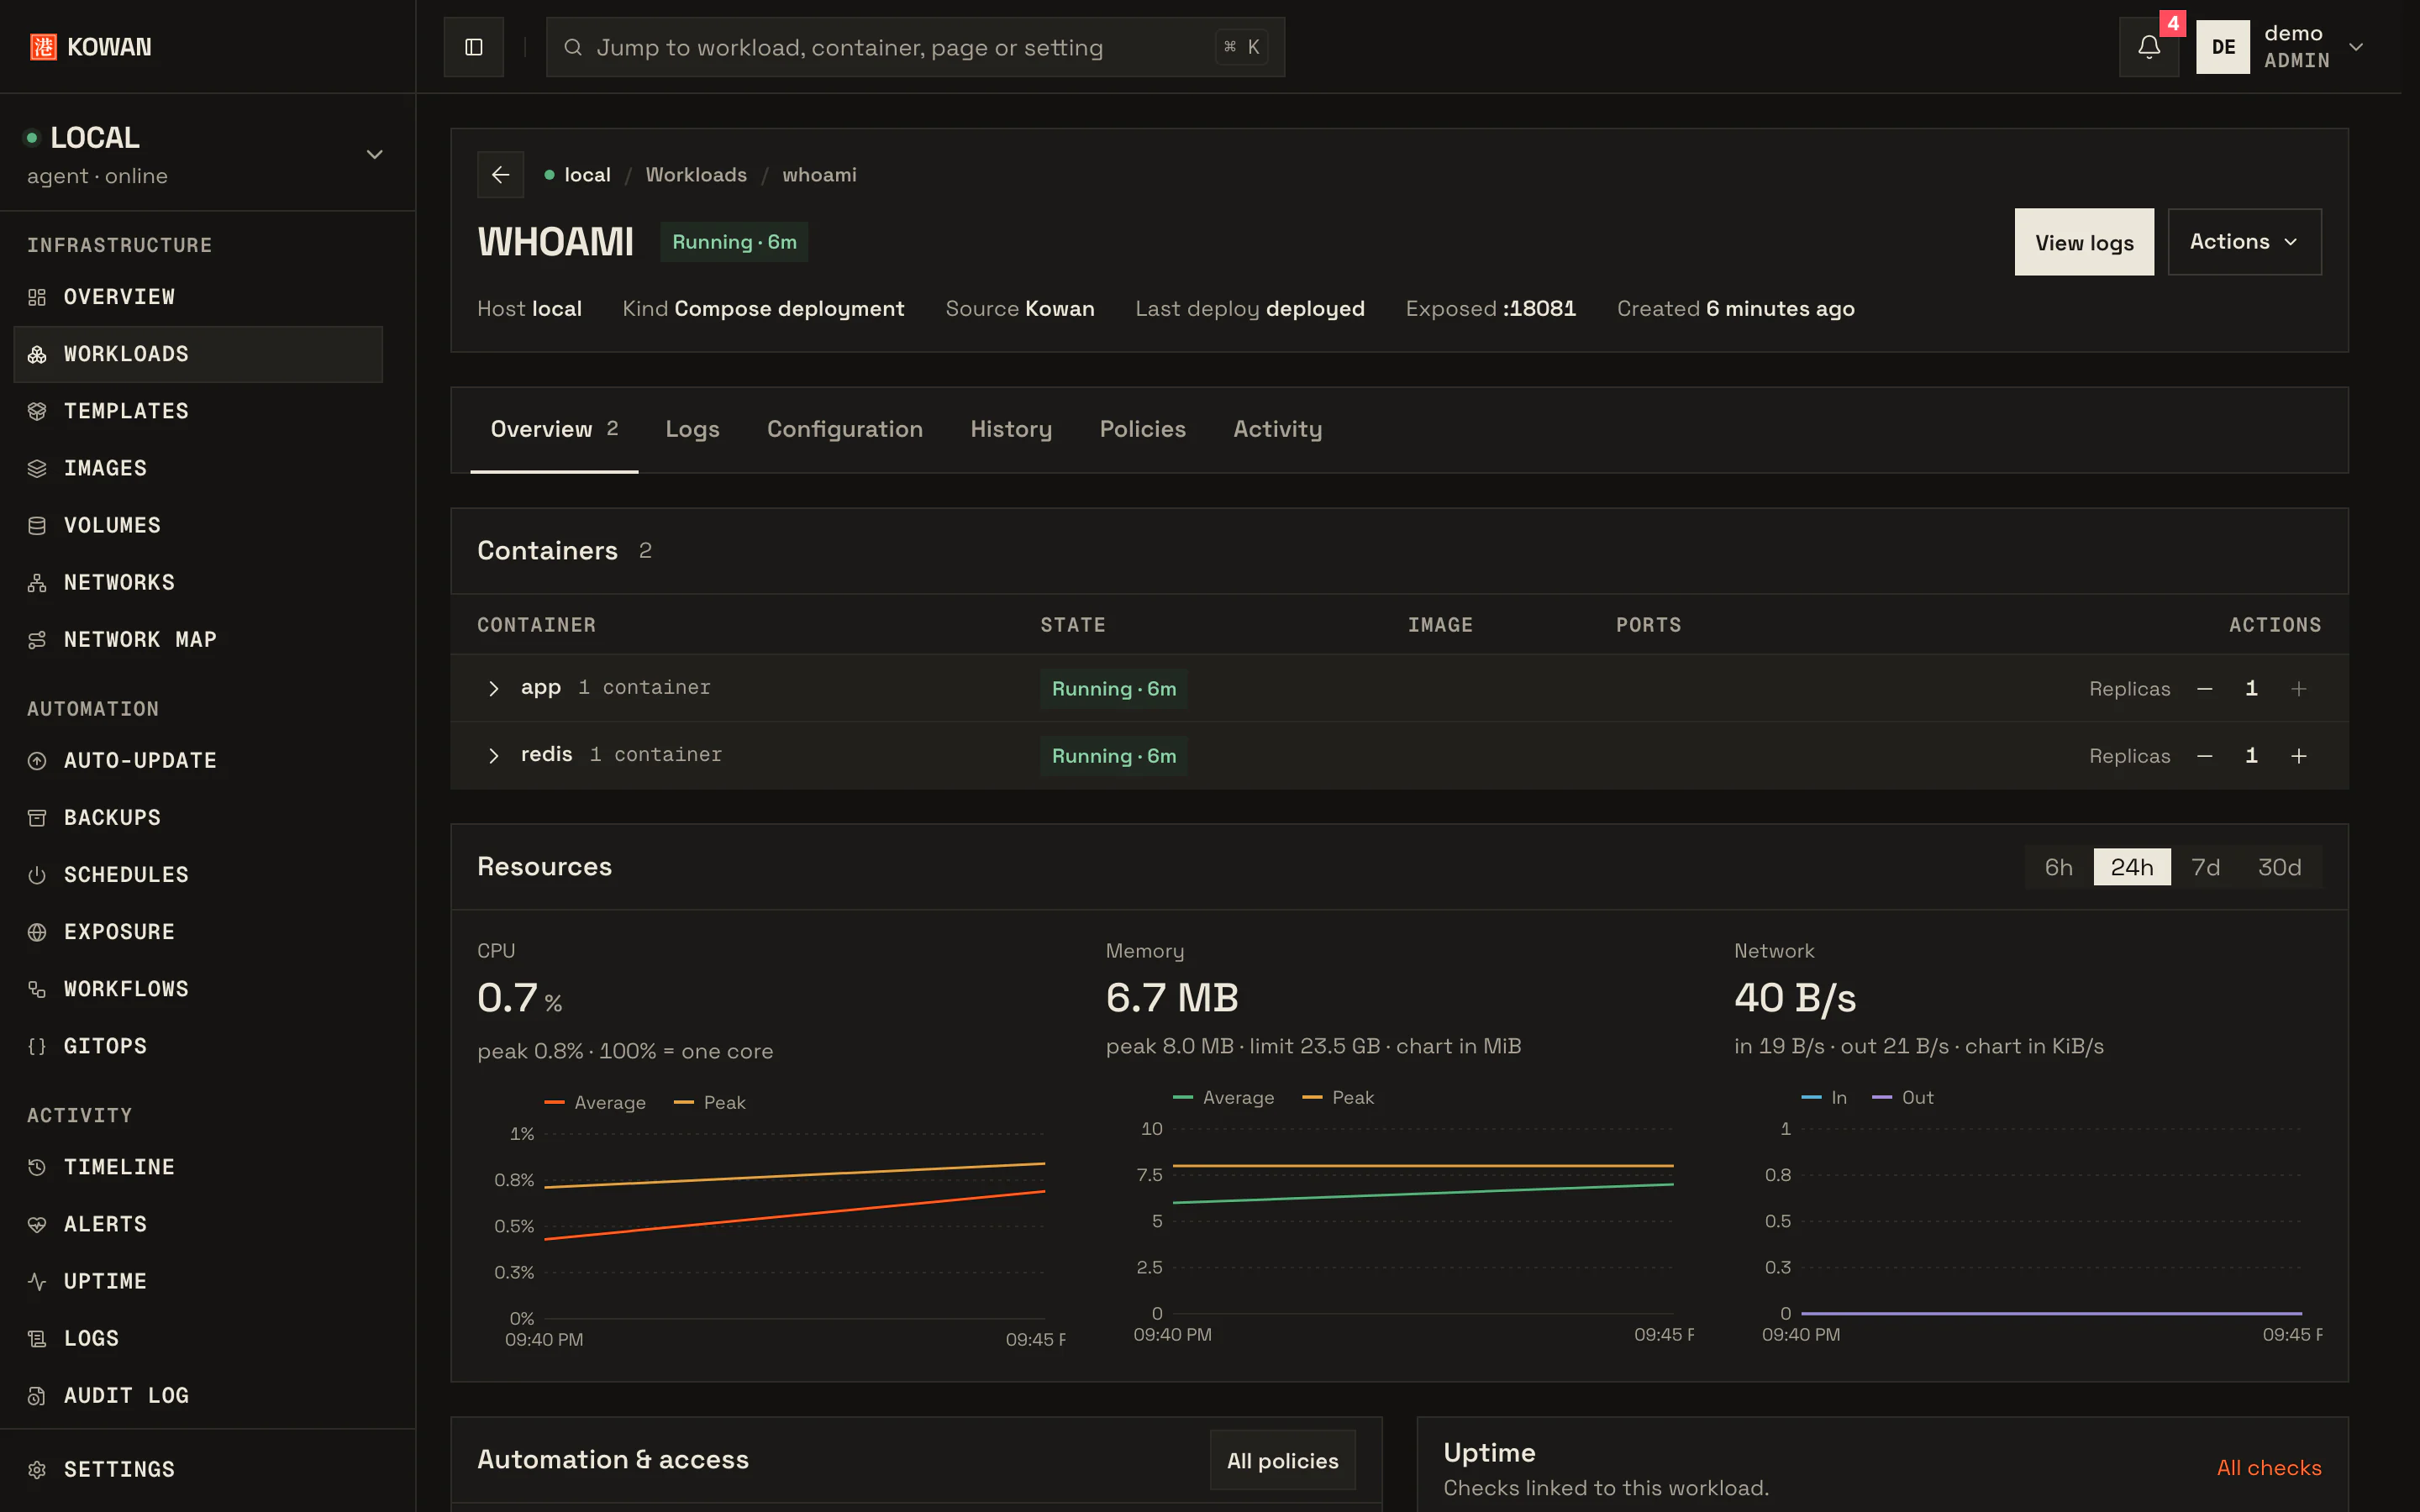
Task: Open Alerts via its heart icon
Action: pyautogui.click(x=37, y=1224)
